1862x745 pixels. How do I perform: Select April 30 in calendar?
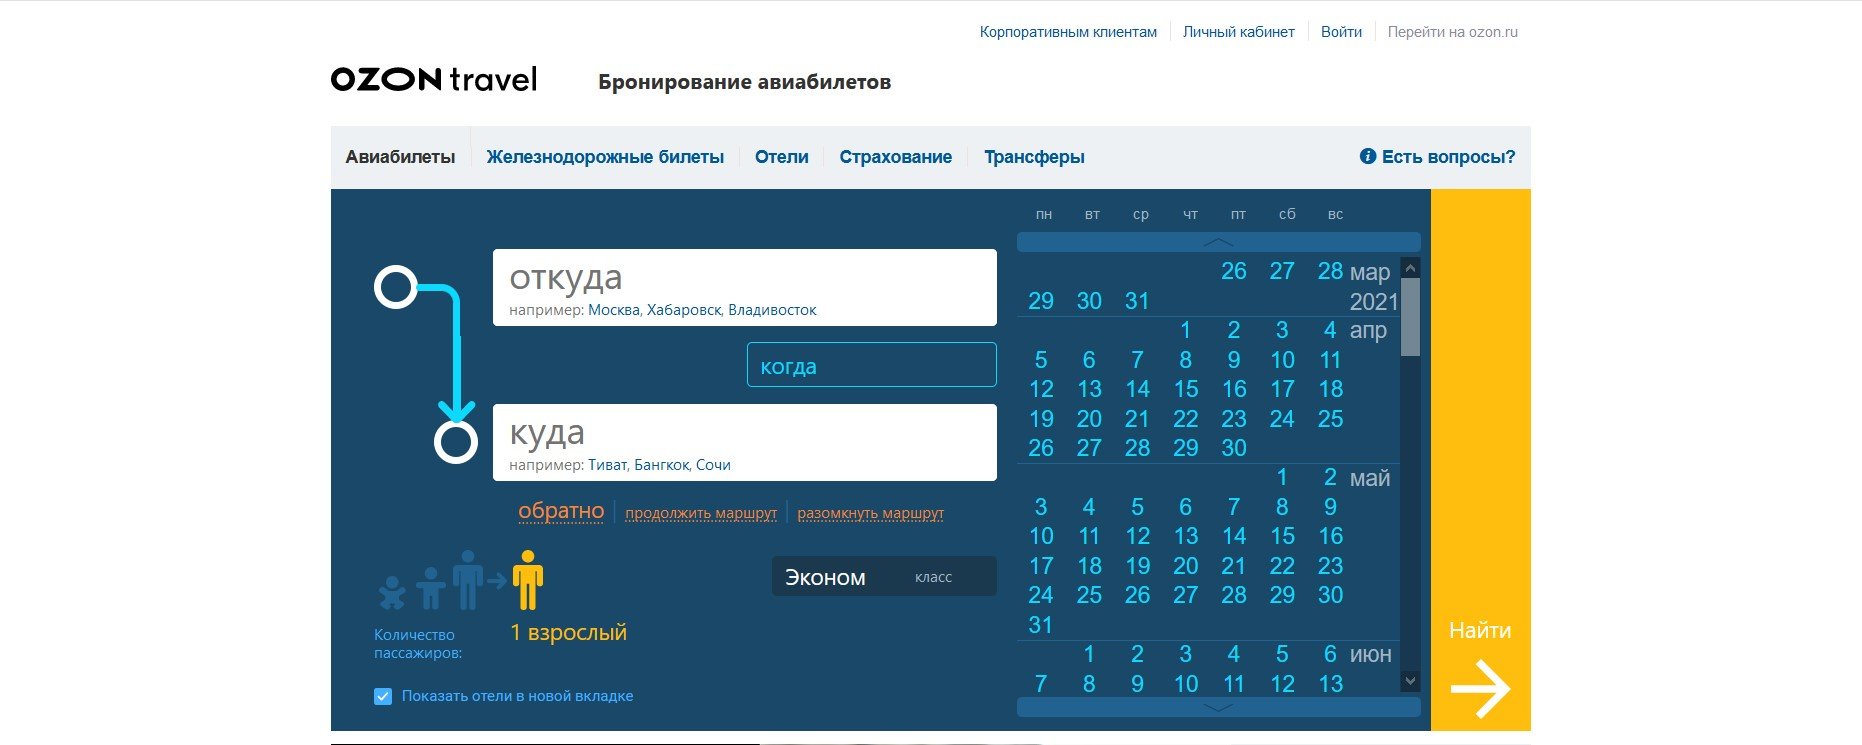pos(1234,448)
